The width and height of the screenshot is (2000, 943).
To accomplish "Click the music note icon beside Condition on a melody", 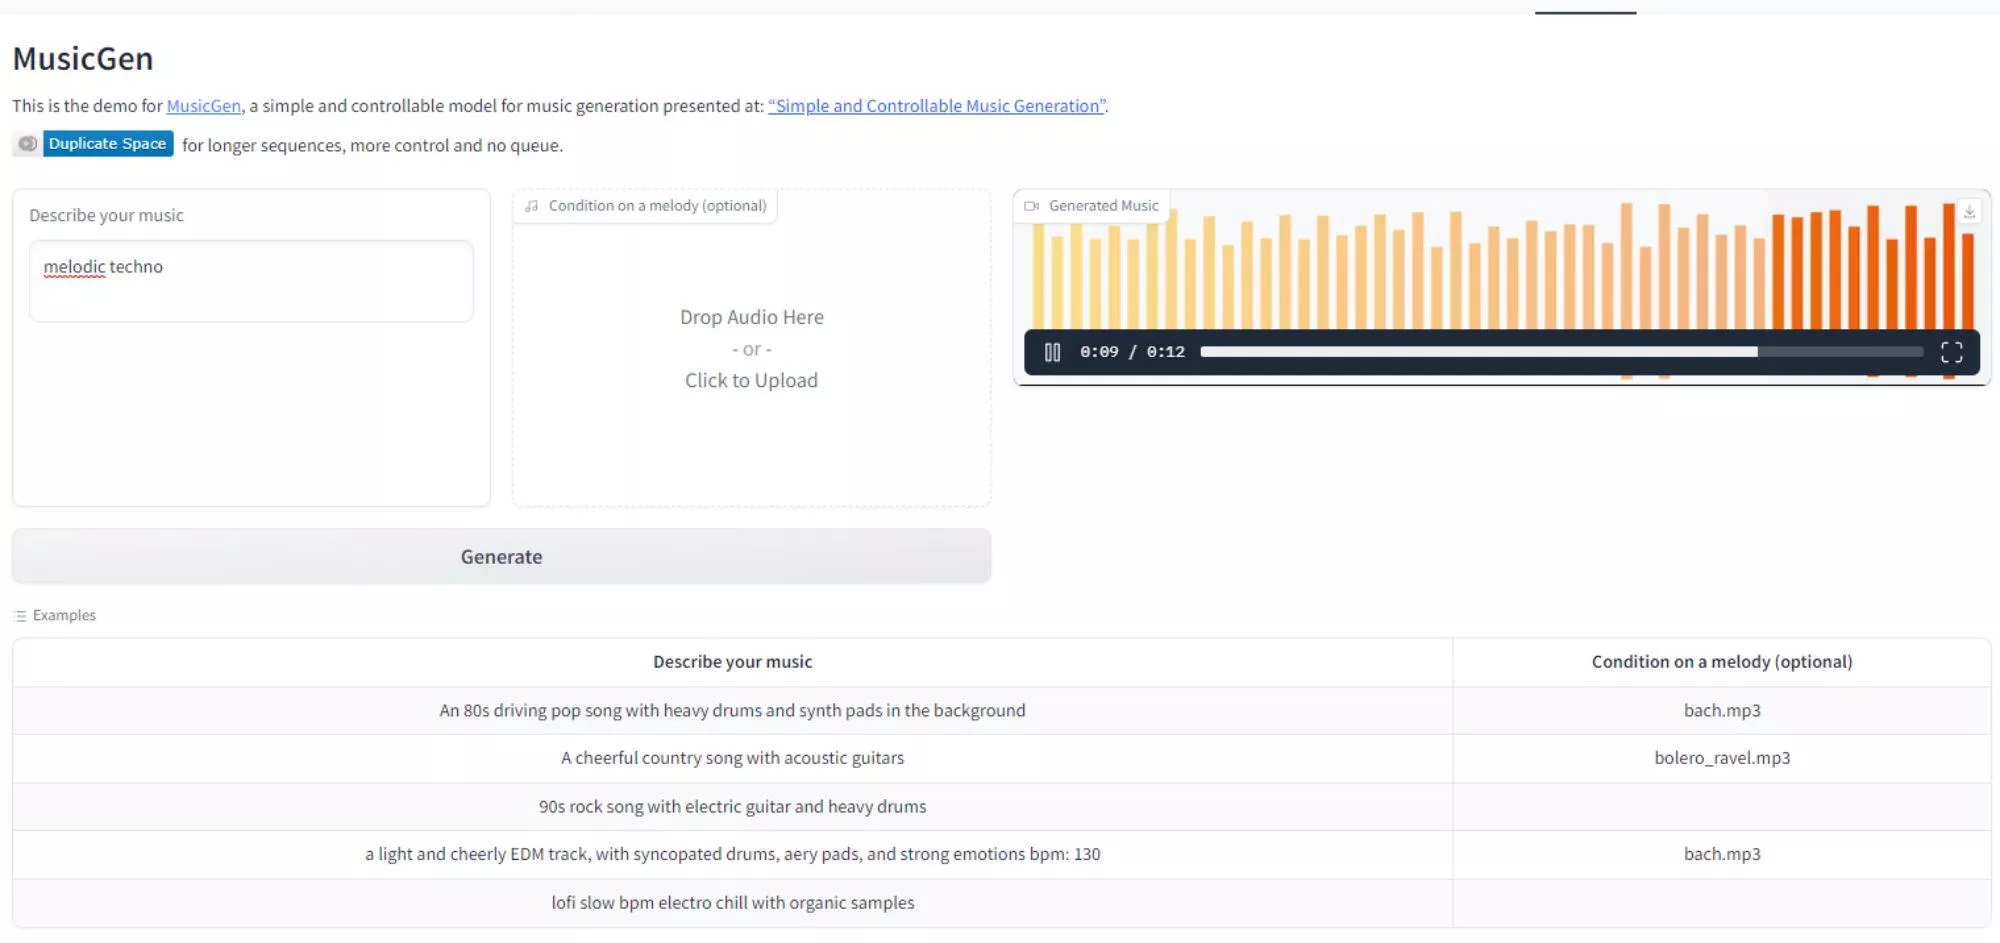I will pos(532,206).
